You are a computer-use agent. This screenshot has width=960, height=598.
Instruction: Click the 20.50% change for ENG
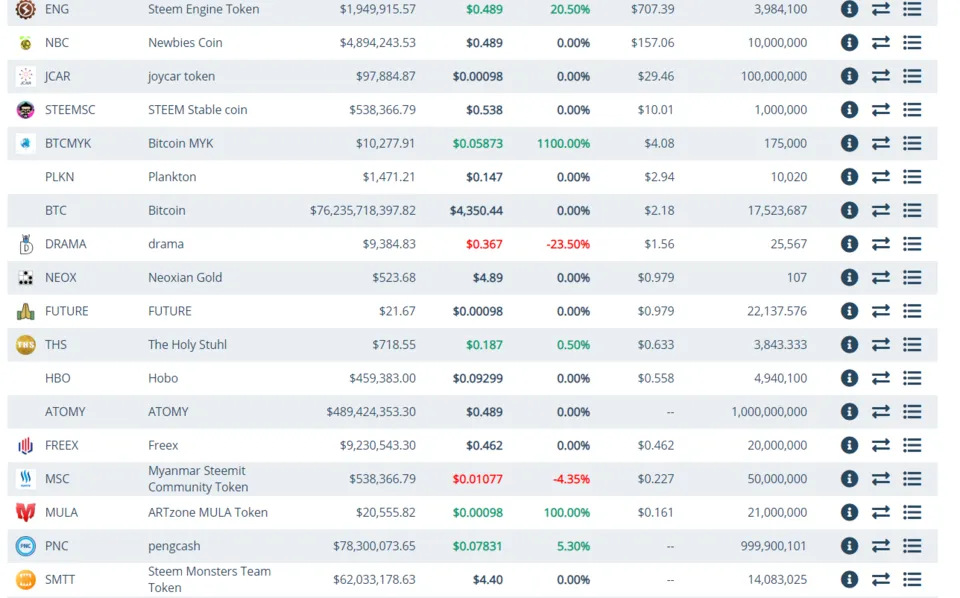pyautogui.click(x=570, y=9)
